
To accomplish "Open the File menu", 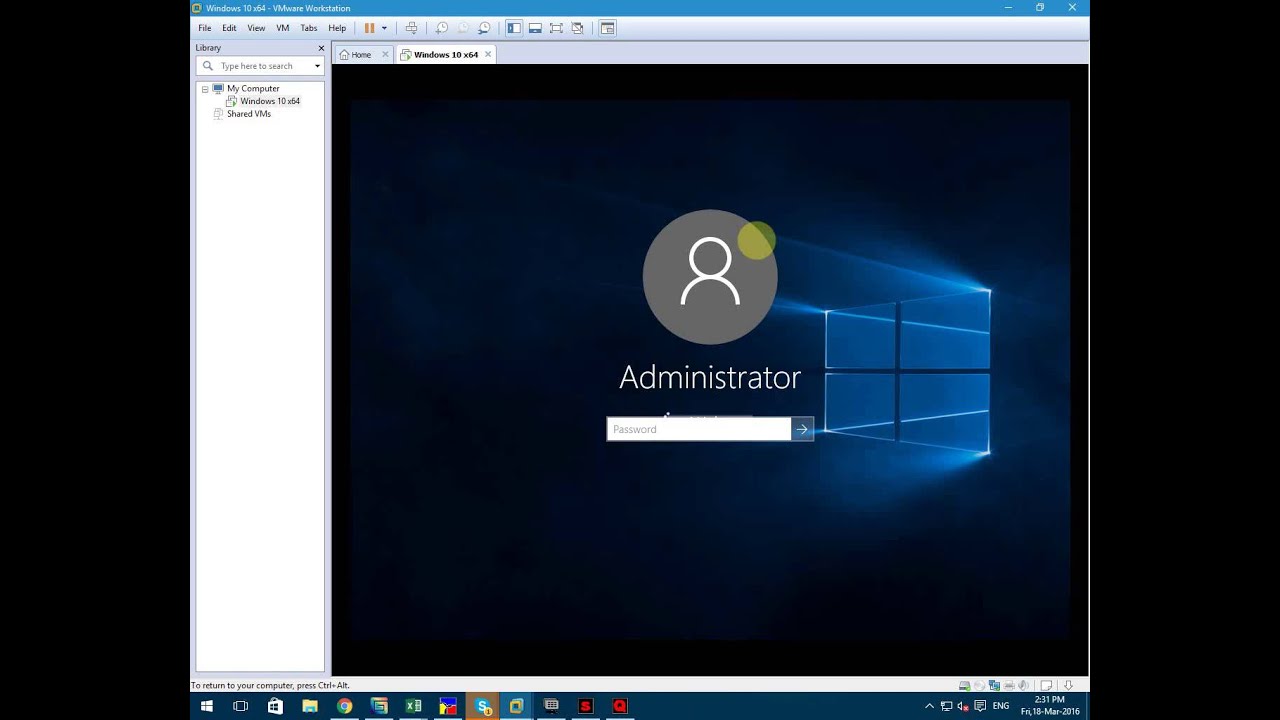I will 205,28.
